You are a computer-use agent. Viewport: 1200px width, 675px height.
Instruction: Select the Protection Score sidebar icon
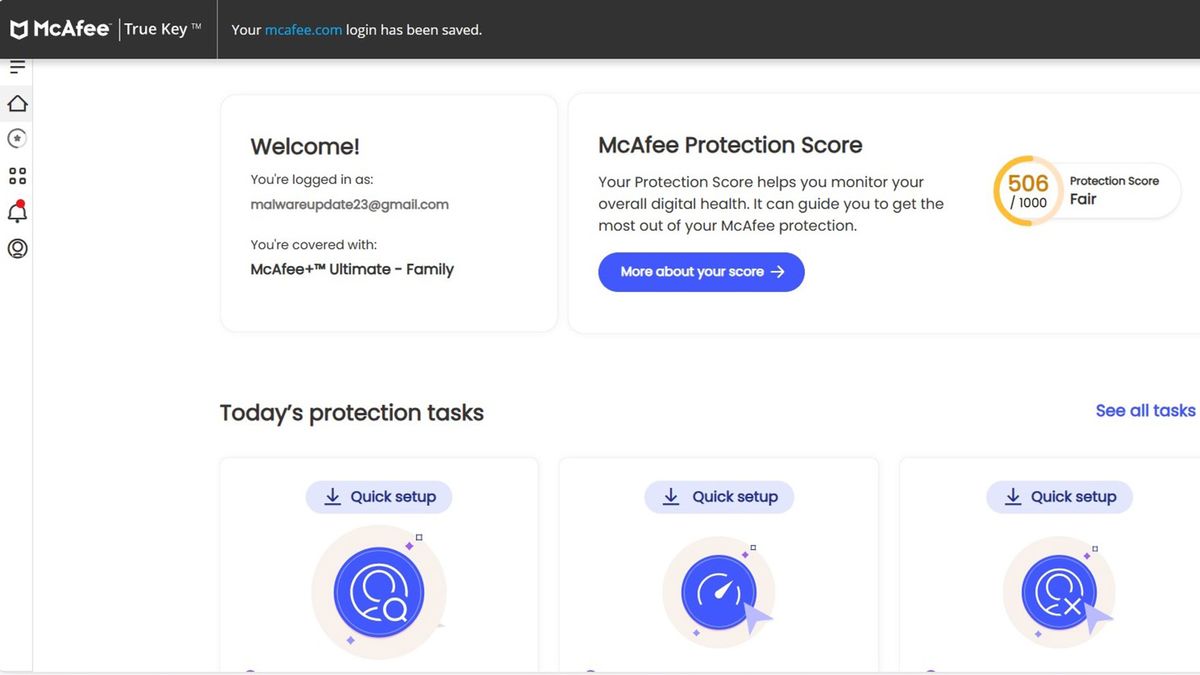17,138
